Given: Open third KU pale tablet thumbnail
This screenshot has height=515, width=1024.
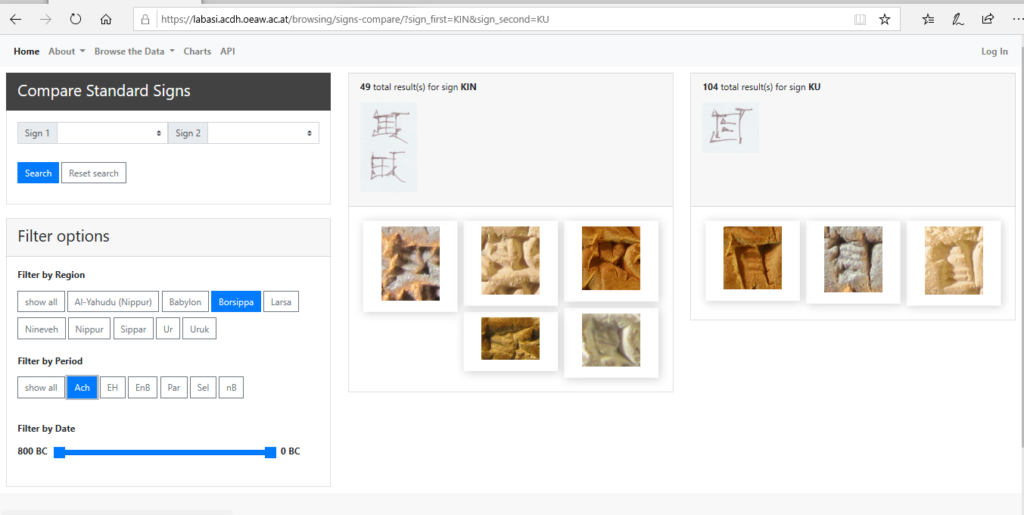Looking at the screenshot, I should click(x=953, y=260).
